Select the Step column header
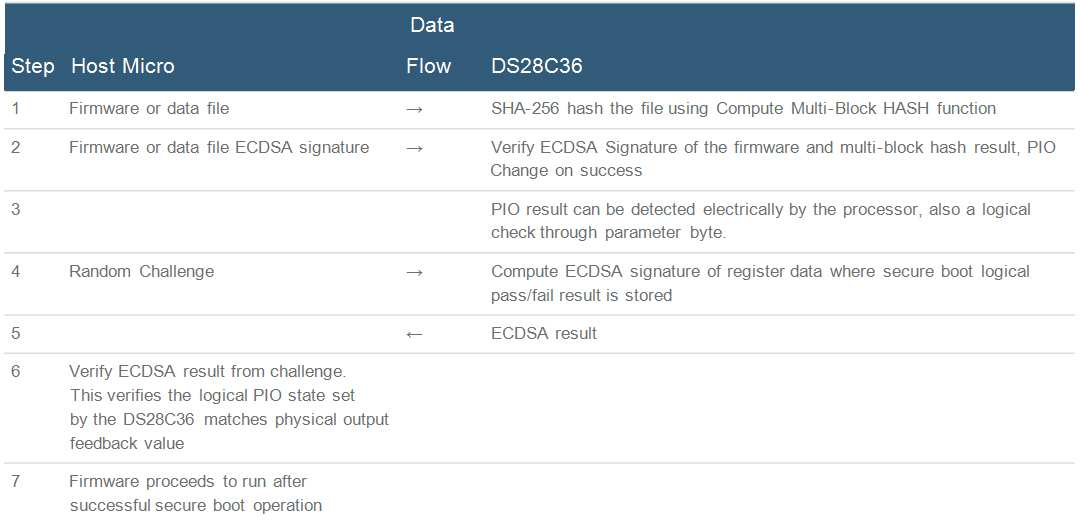Image resolution: width=1080 pixels, height=521 pixels. [33, 67]
